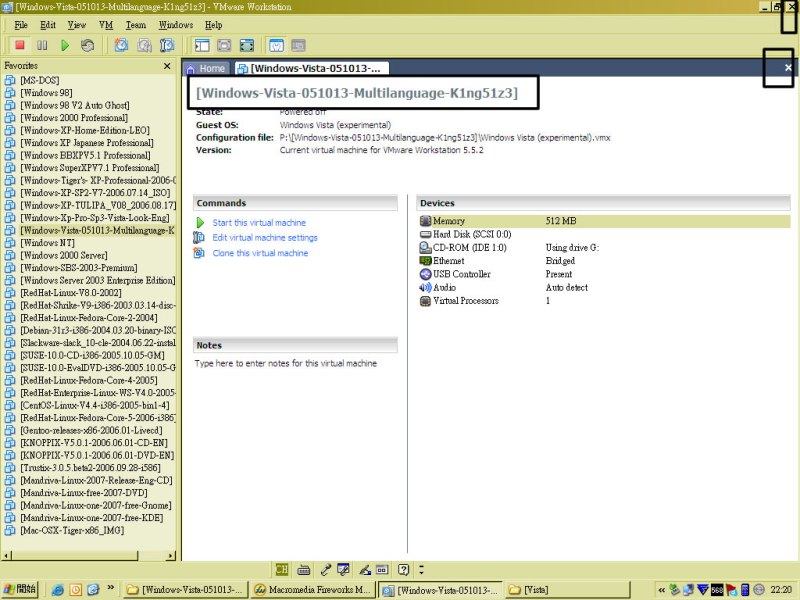Open the Edit menu
The width and height of the screenshot is (800, 600).
point(48,24)
